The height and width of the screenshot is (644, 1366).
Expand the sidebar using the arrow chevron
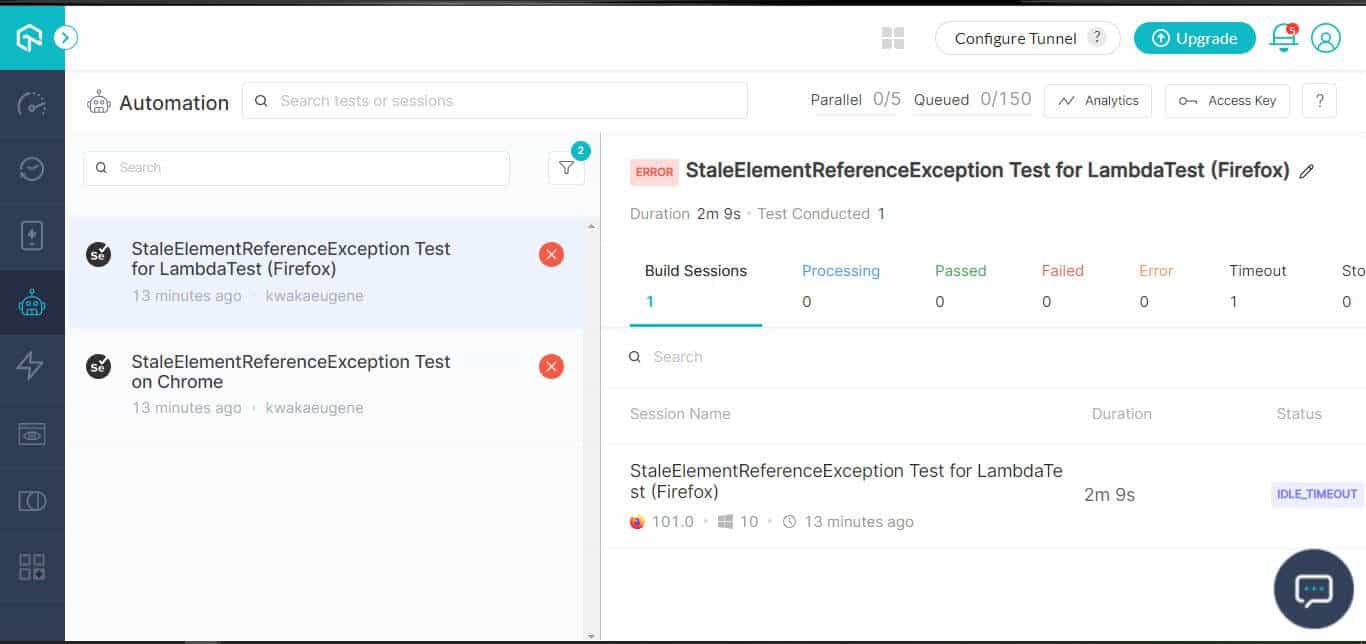[66, 37]
